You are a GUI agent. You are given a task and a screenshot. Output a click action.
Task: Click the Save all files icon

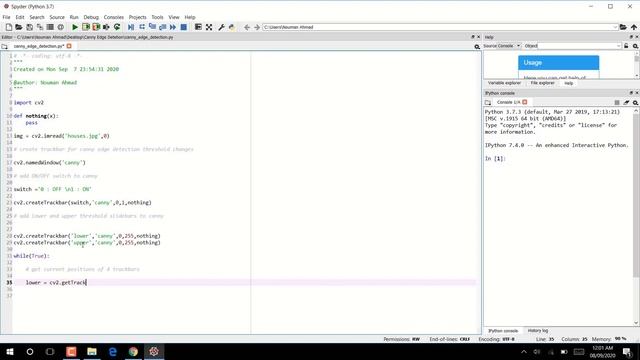(x=40, y=27)
